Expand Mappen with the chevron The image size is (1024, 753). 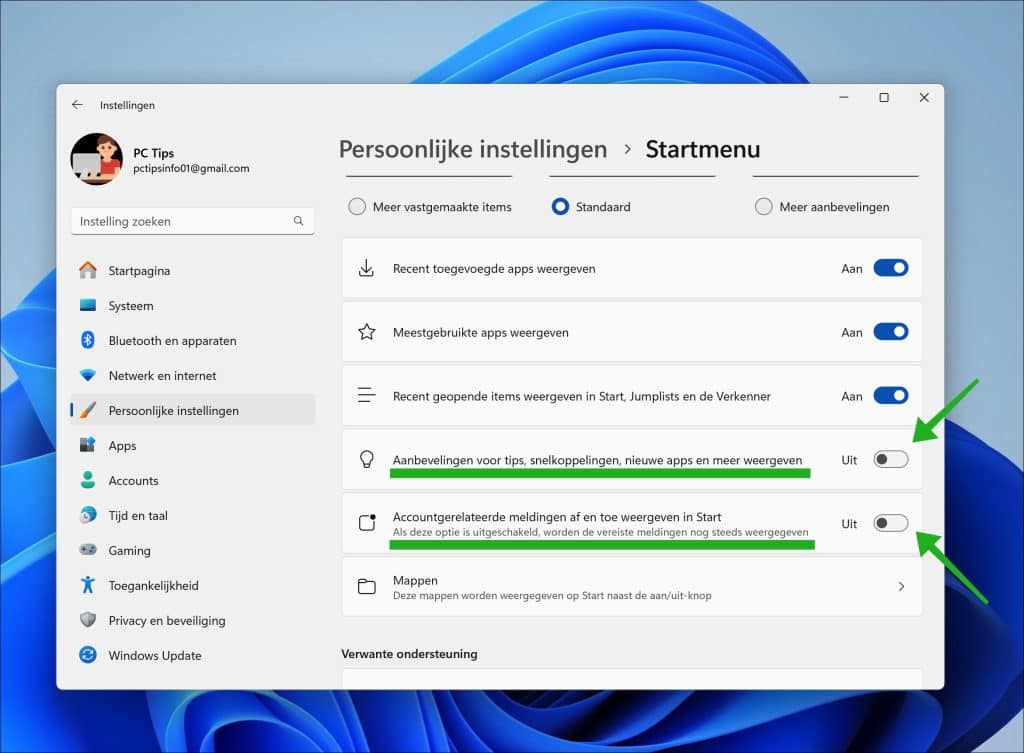[901, 586]
